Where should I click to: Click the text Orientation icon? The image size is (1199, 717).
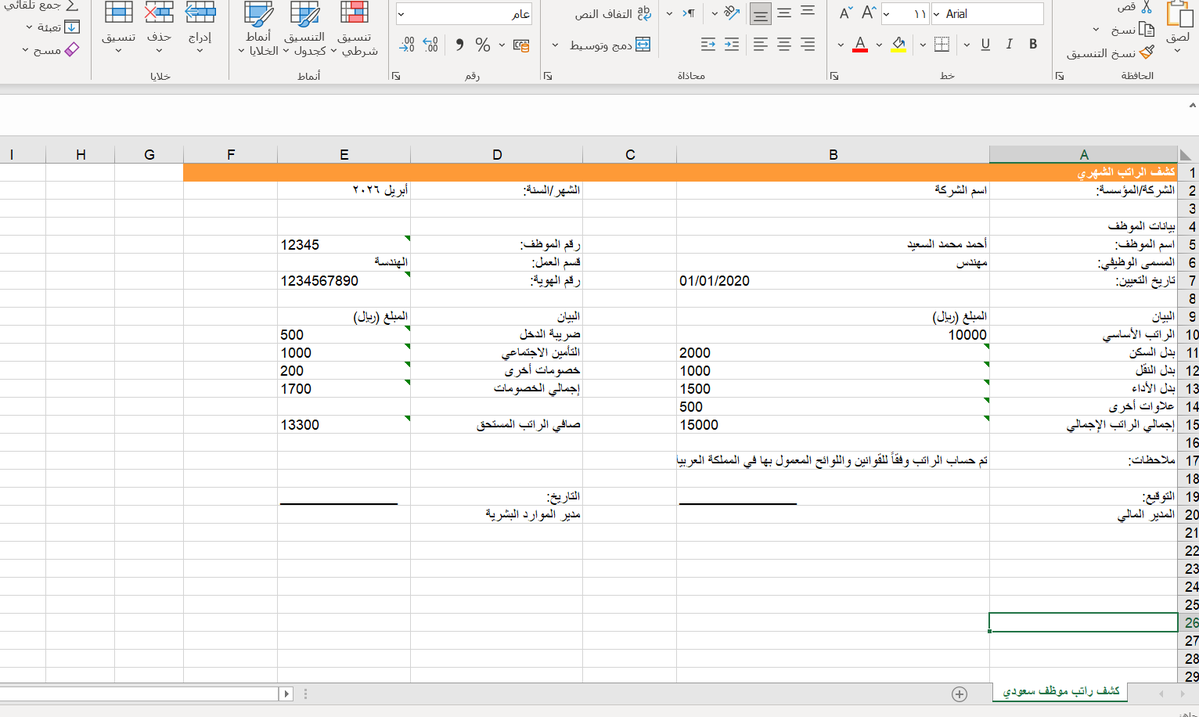pos(732,13)
